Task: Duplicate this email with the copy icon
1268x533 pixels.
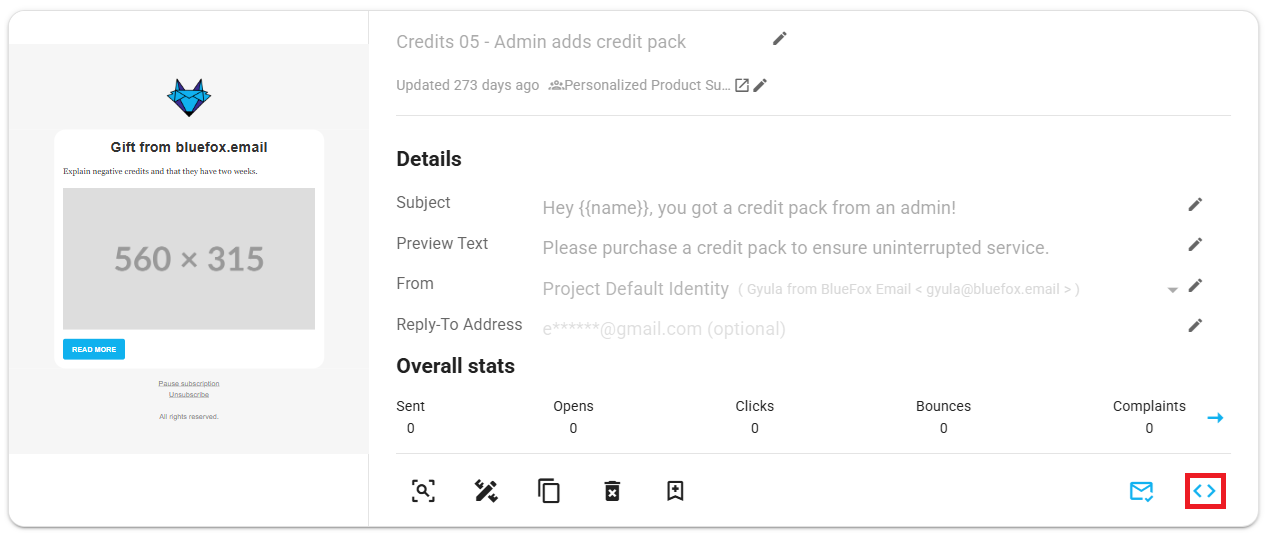Action: coord(549,491)
